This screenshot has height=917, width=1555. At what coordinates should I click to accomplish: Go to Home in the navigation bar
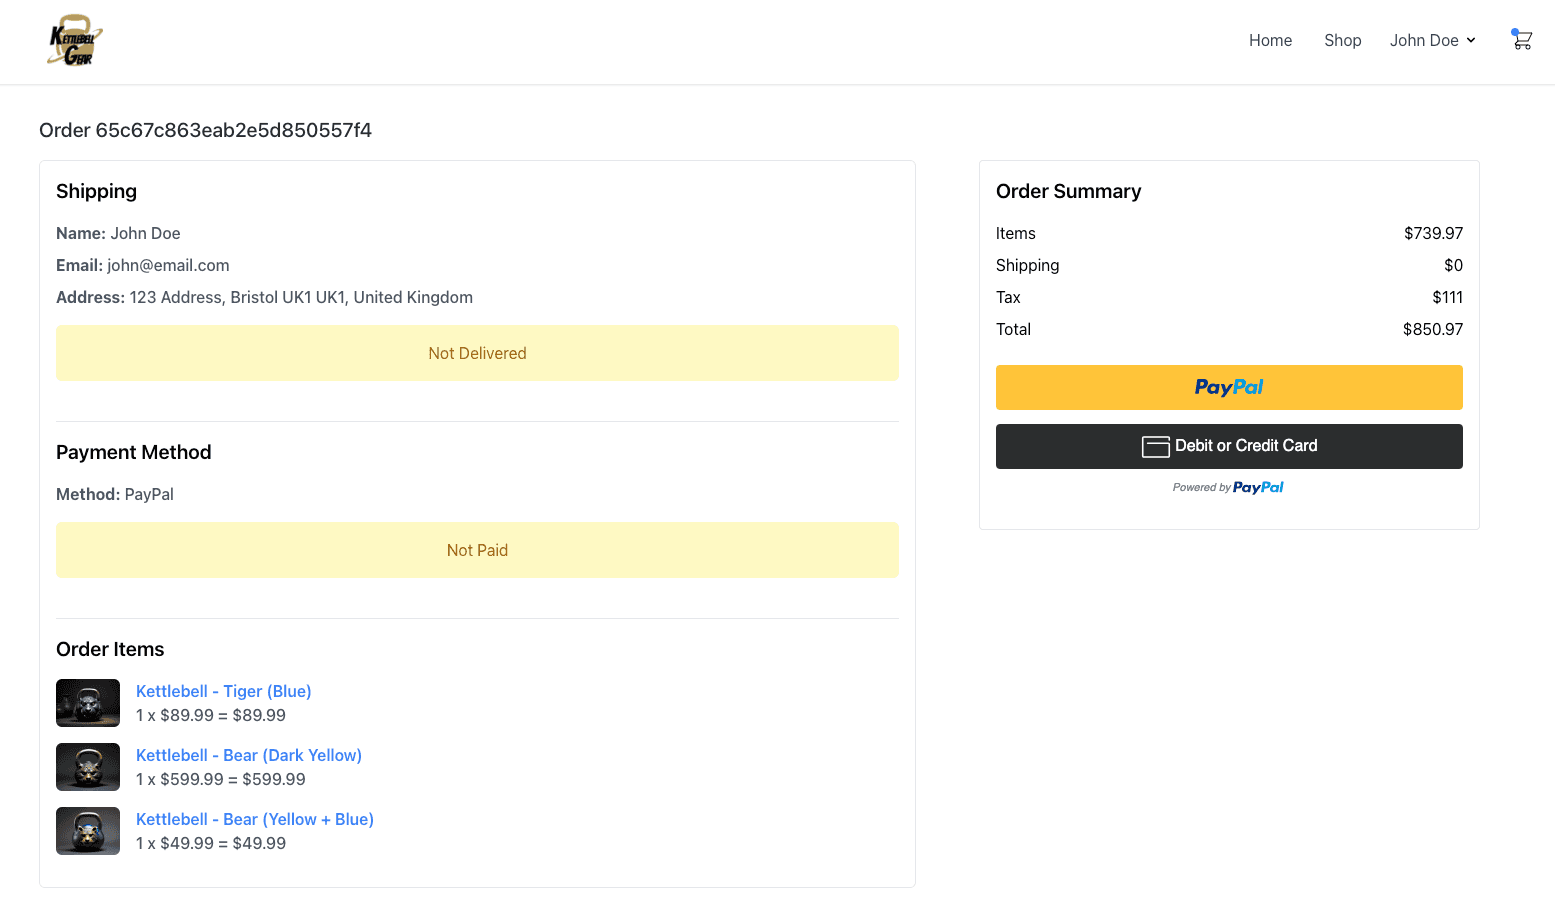(1270, 40)
